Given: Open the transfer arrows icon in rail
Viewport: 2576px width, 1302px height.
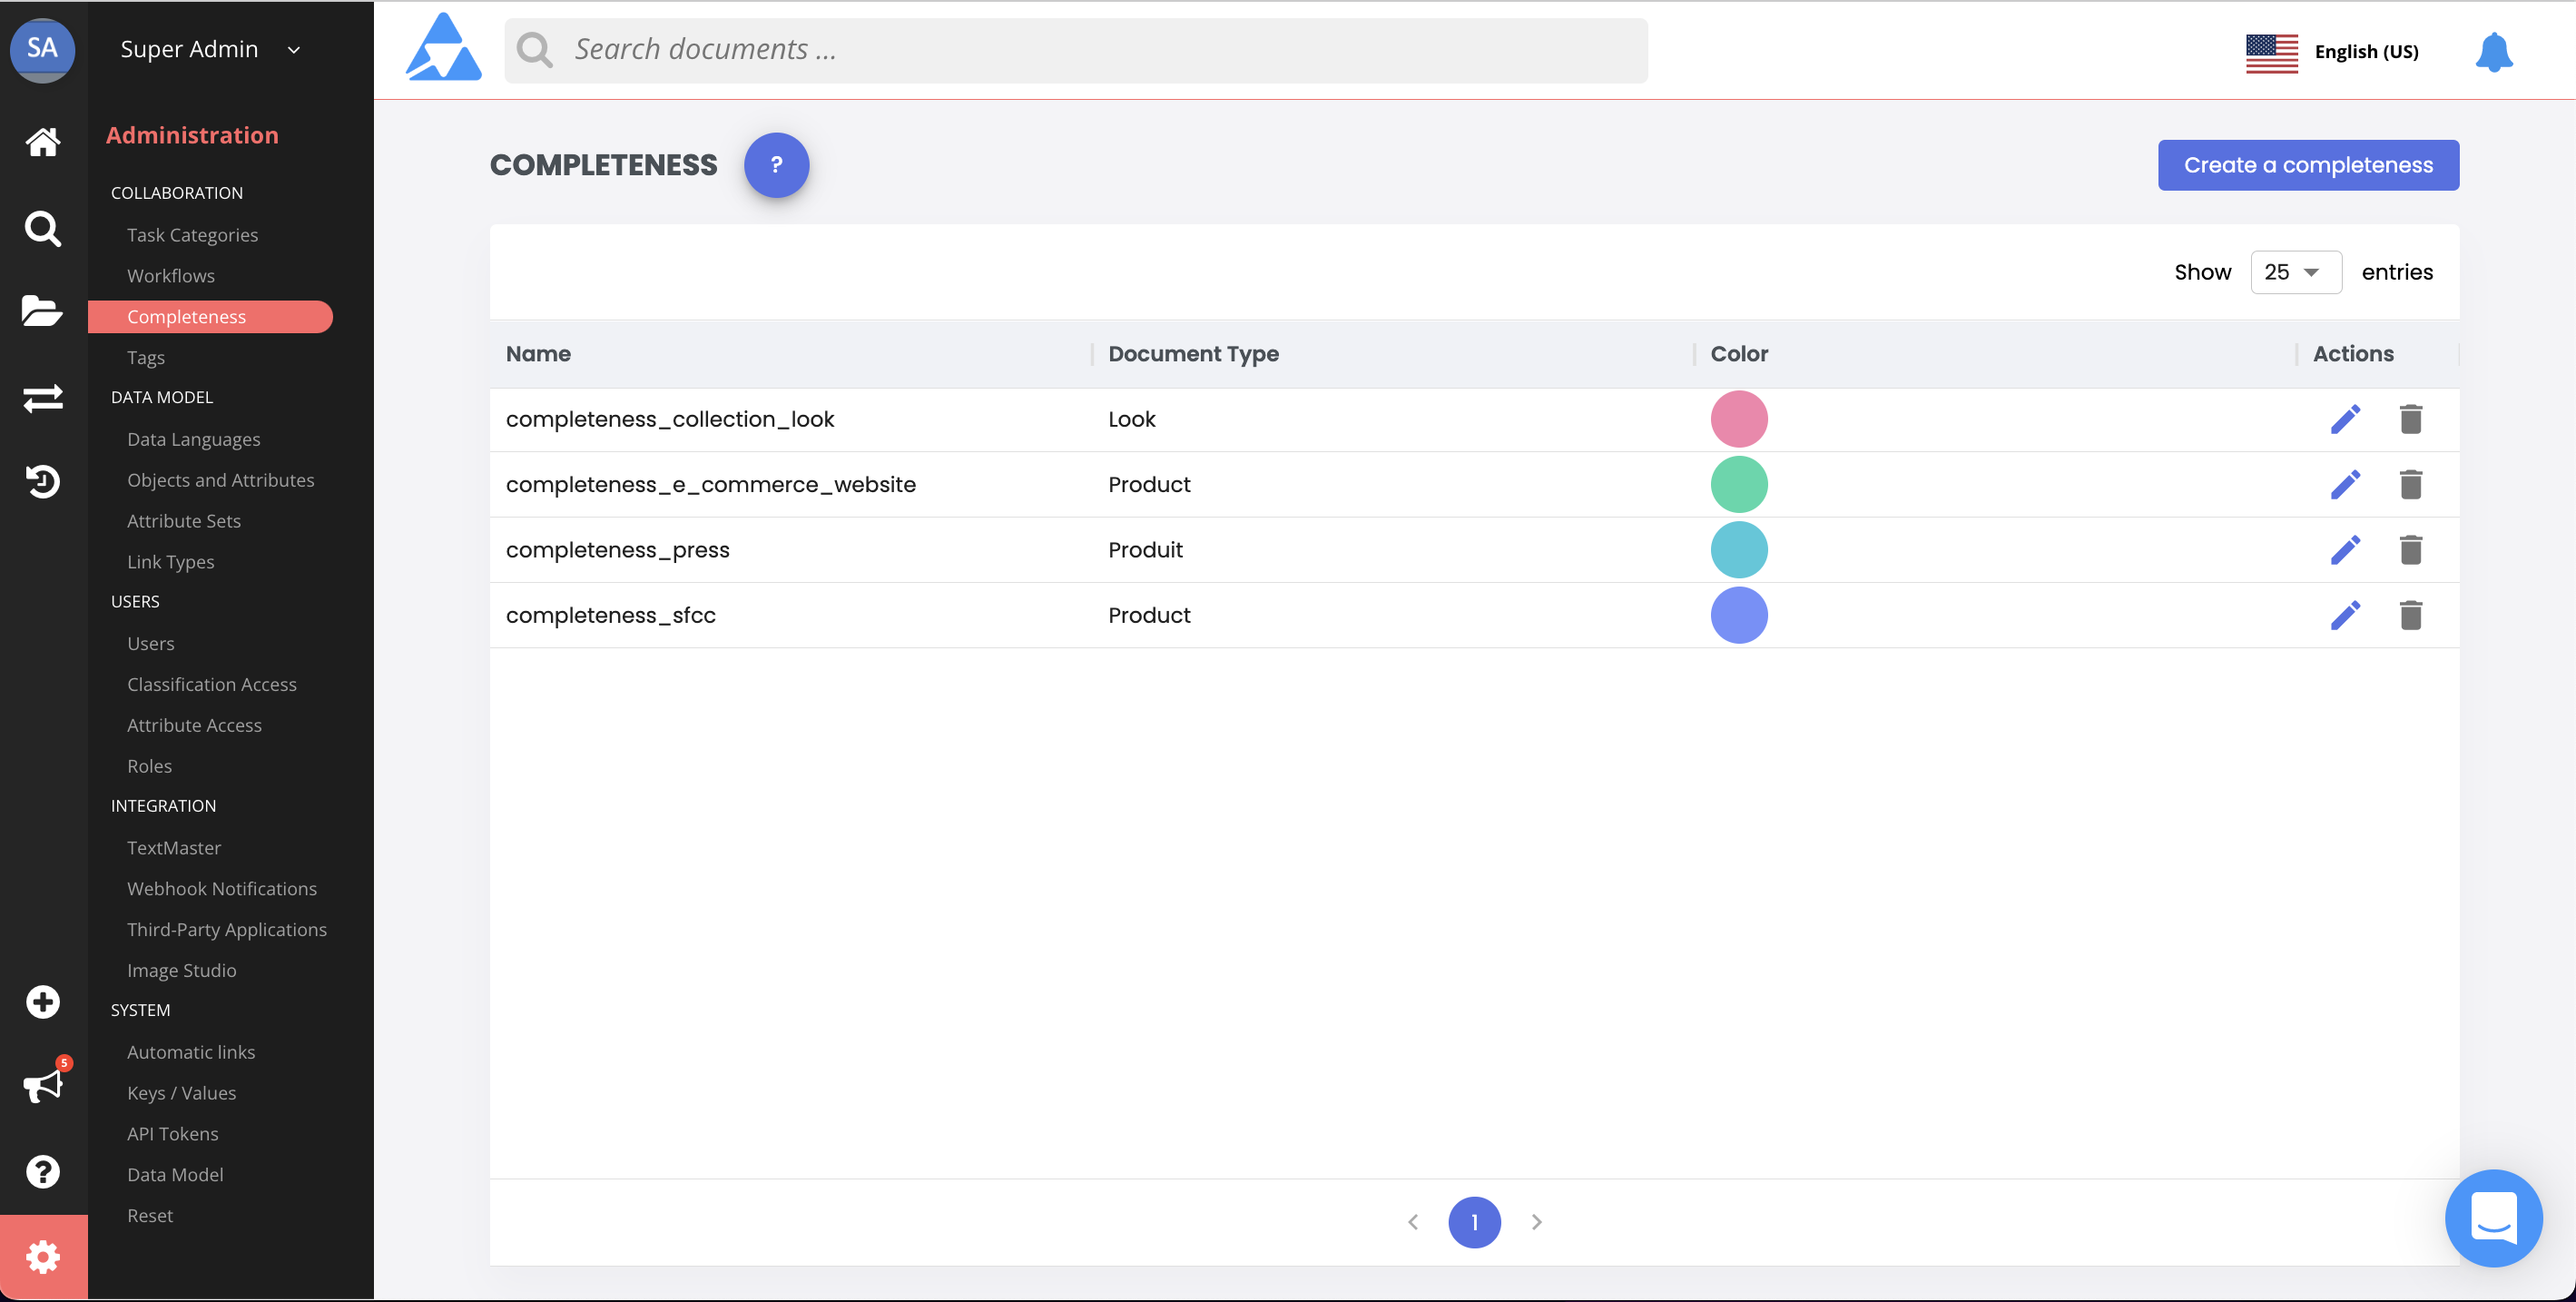Looking at the screenshot, I should tap(42, 398).
